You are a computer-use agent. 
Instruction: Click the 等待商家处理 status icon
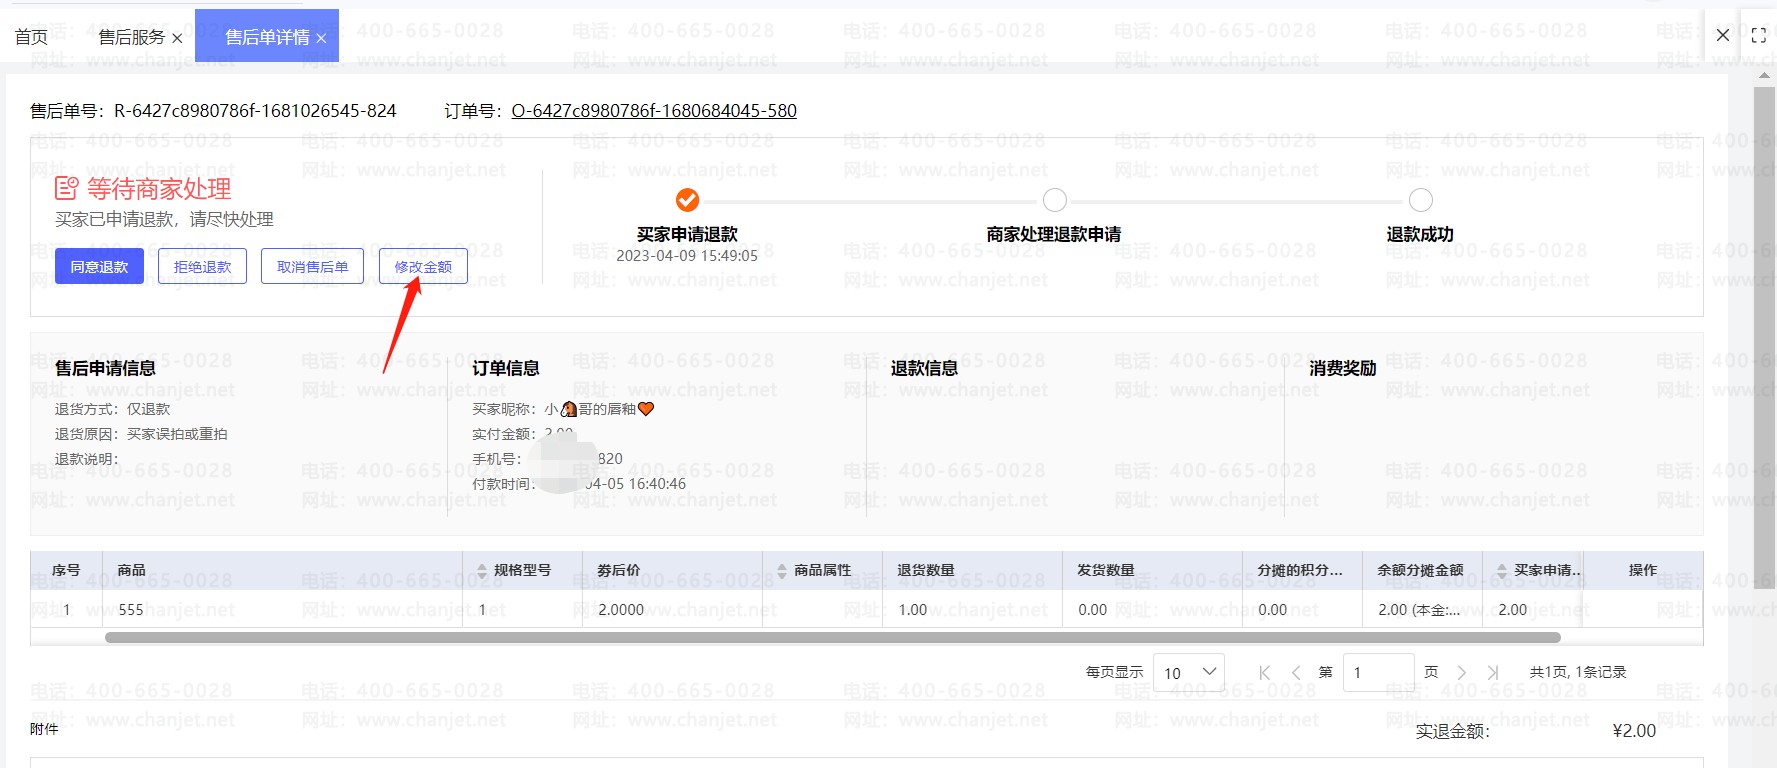66,188
